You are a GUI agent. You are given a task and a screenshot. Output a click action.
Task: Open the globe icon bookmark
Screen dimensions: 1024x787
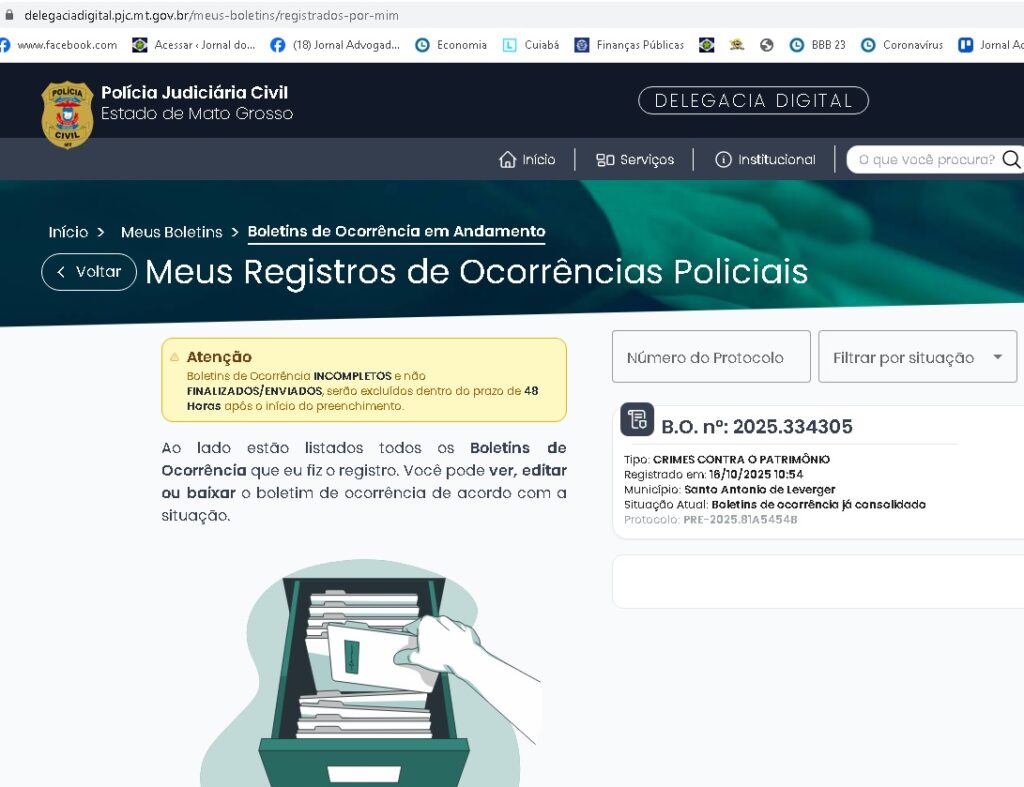(x=767, y=45)
